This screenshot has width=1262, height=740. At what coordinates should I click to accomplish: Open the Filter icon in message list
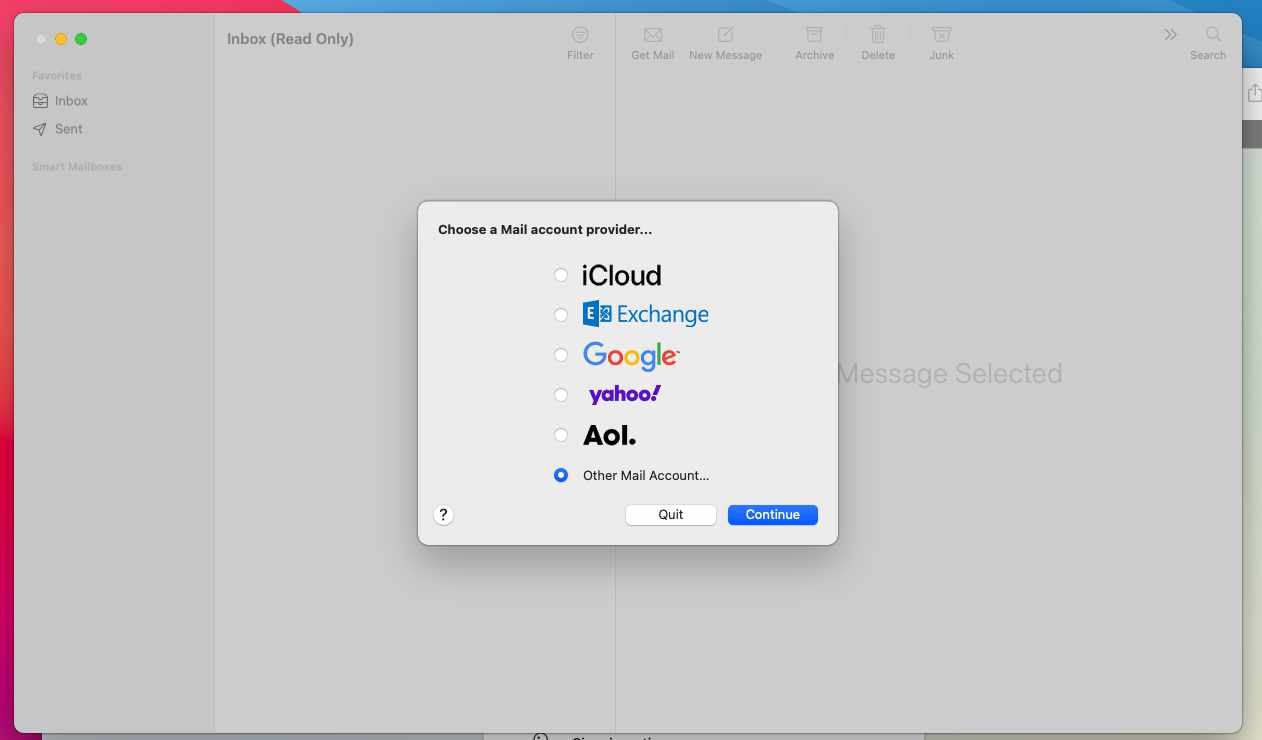[580, 35]
